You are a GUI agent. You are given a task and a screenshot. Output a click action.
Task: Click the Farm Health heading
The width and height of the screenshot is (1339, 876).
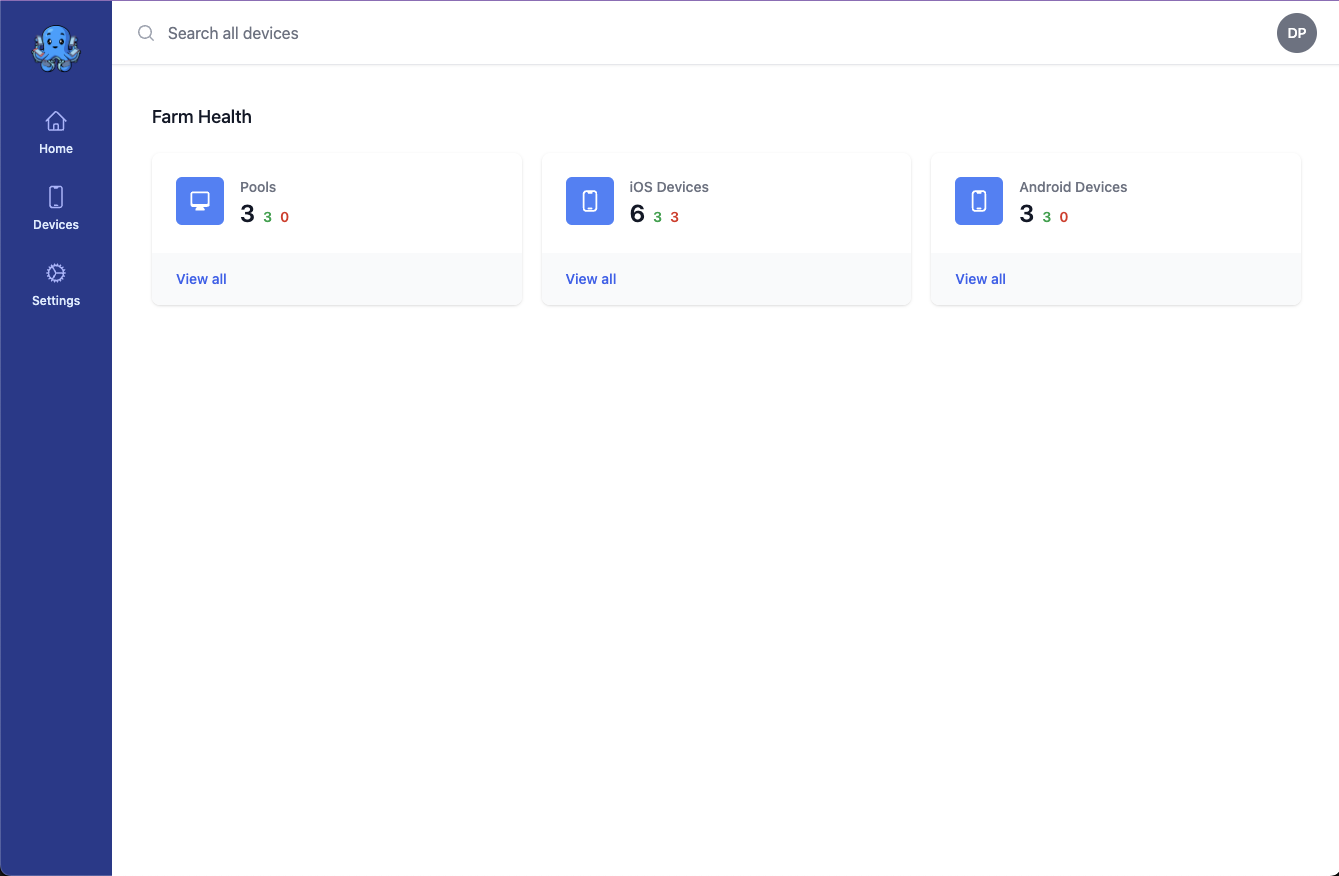pos(202,116)
